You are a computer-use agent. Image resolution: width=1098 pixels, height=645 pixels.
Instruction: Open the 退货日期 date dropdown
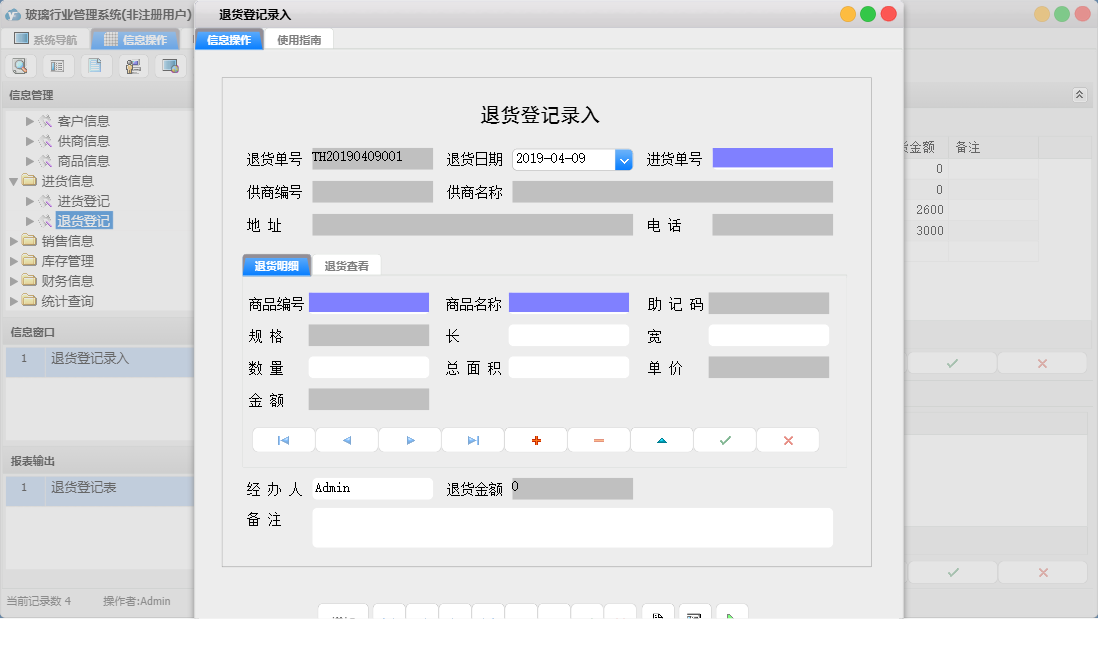(x=624, y=157)
